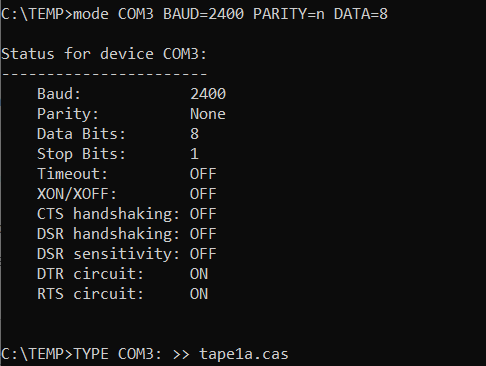Click the 'Baud:' label
The width and height of the screenshot is (486, 366).
(59, 94)
